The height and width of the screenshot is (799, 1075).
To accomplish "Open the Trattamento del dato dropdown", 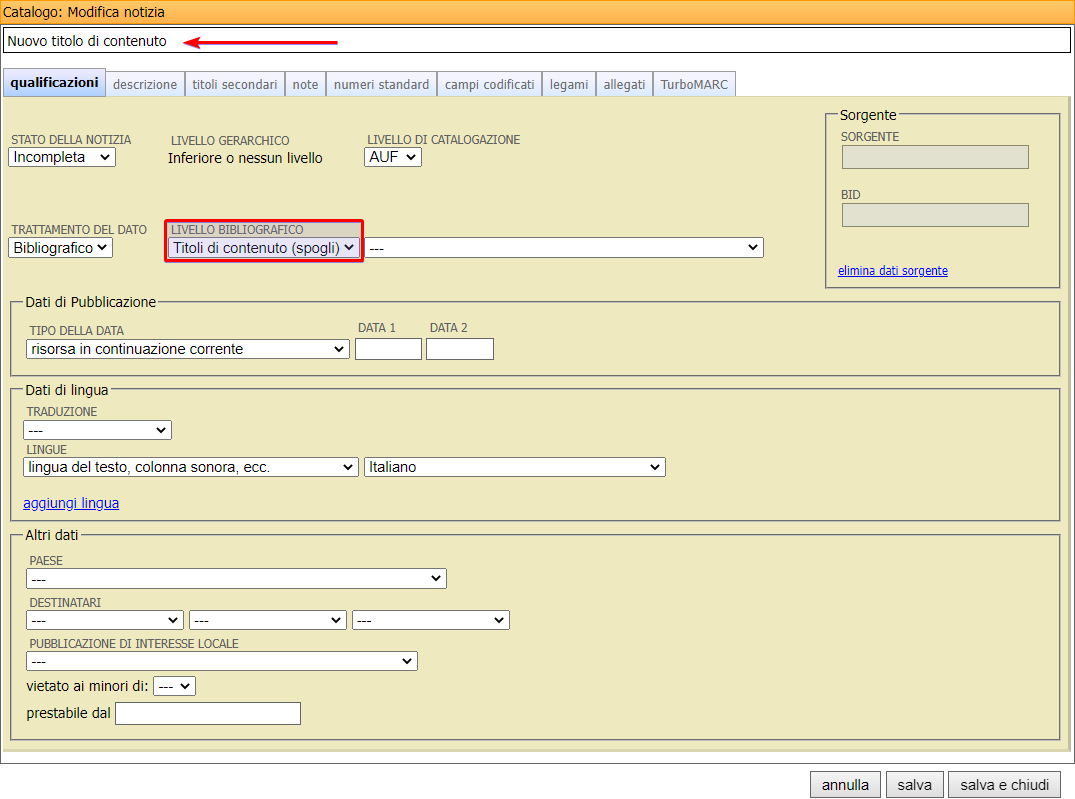I will coord(60,247).
